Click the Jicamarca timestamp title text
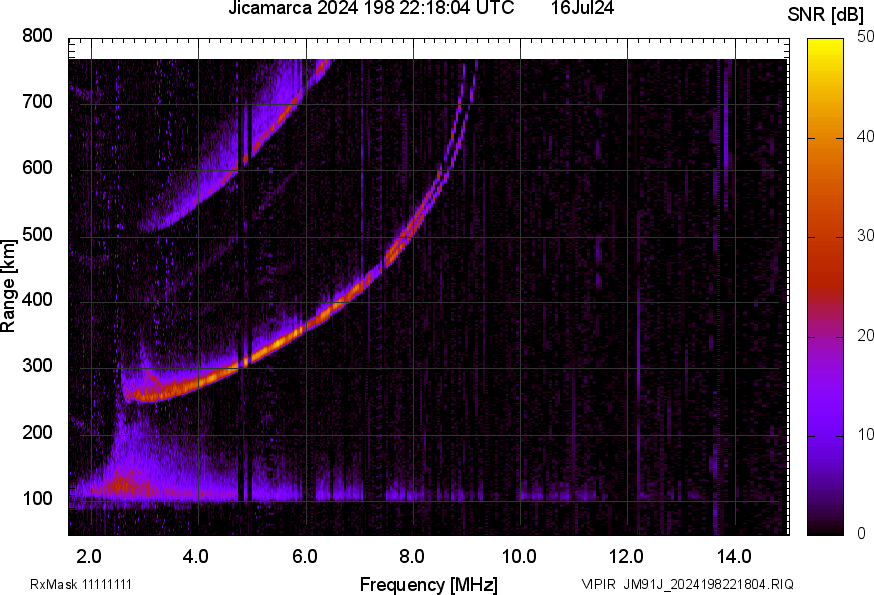This screenshot has height=595, width=874. [371, 9]
